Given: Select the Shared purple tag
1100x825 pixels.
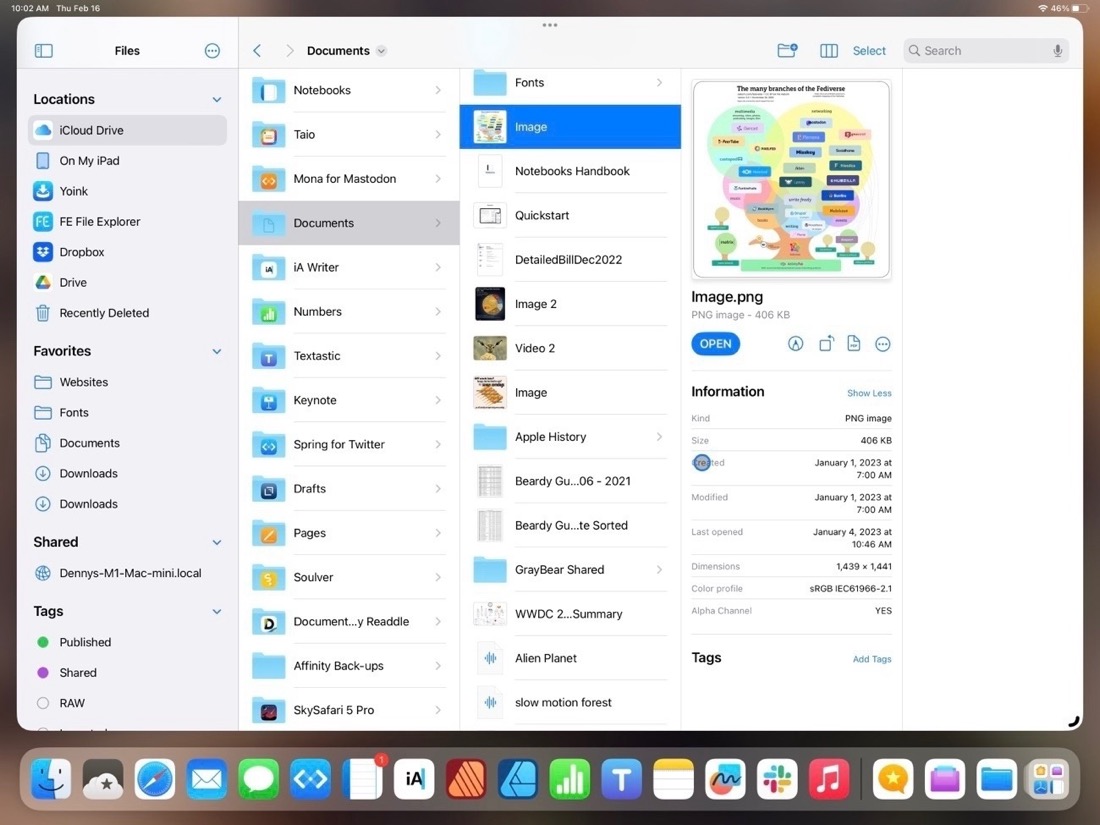Looking at the screenshot, I should 43,672.
